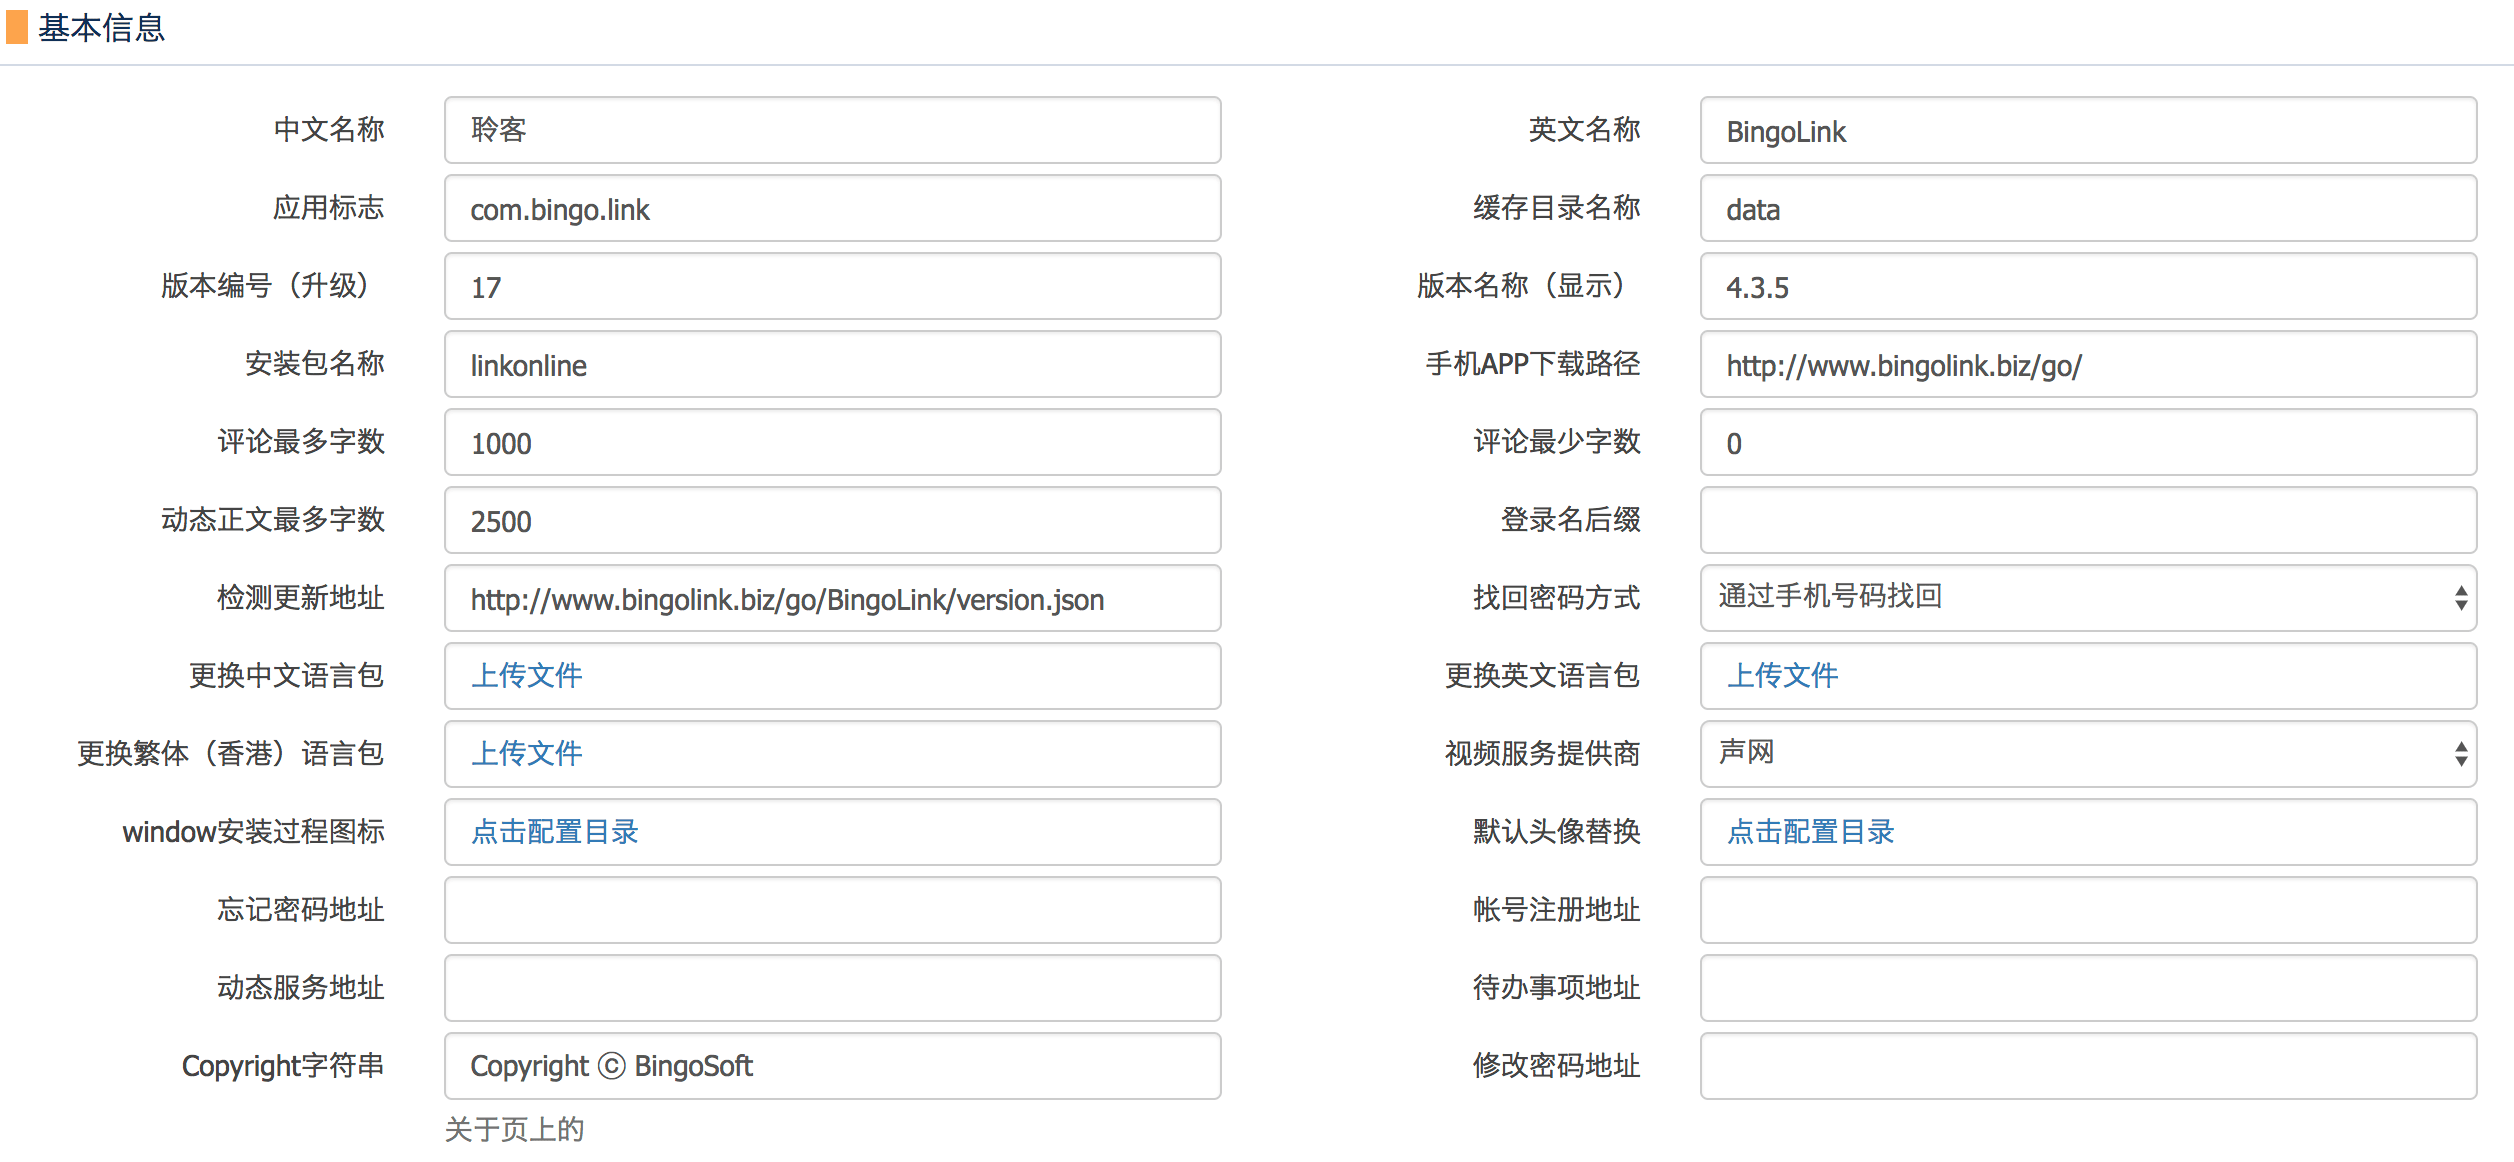This screenshot has height=1162, width=2514.
Task: Click 上传文件 for 更换繁体（香港）语言包
Action: (527, 753)
